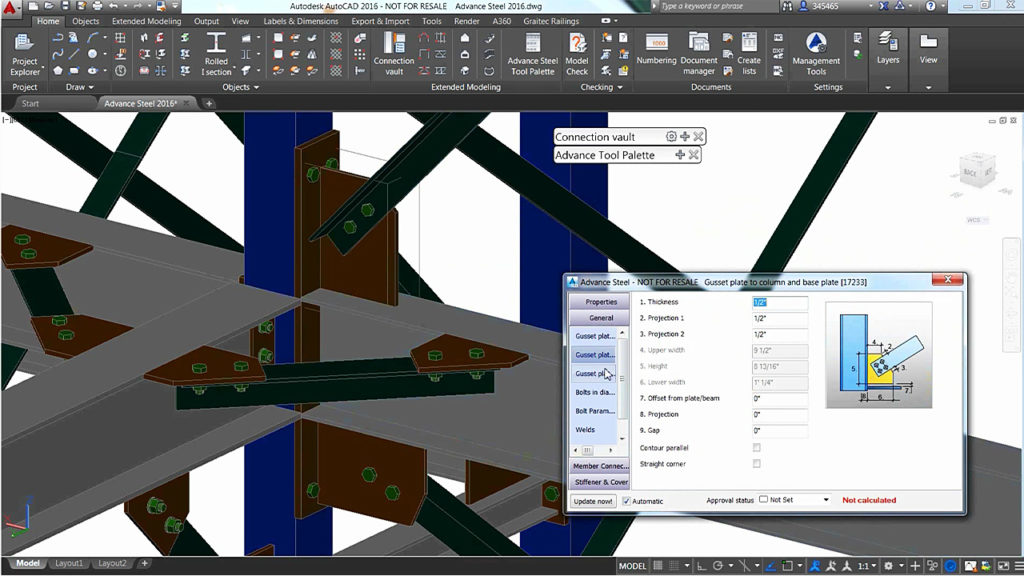Select Bolt Param... in dialog list
The image size is (1024, 576).
click(x=593, y=411)
